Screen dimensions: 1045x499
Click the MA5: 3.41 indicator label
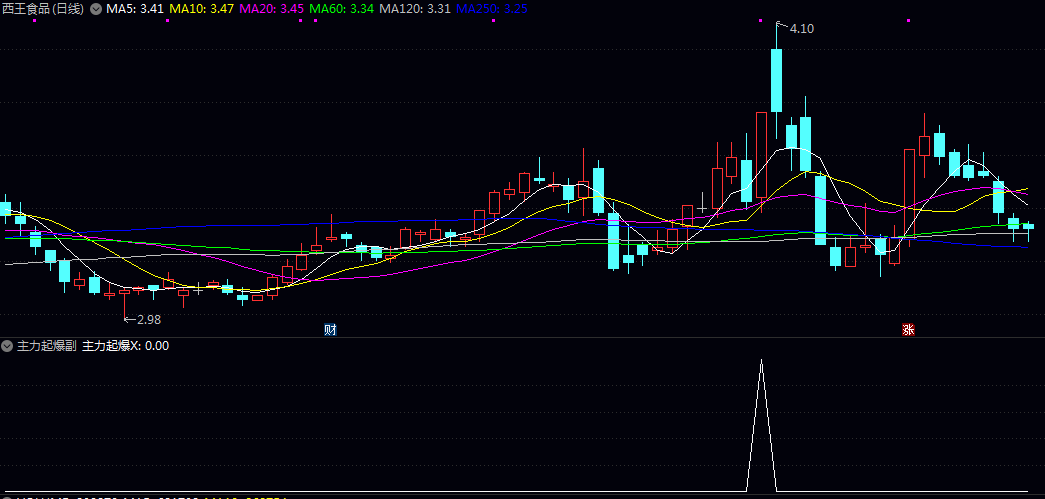[x=135, y=9]
